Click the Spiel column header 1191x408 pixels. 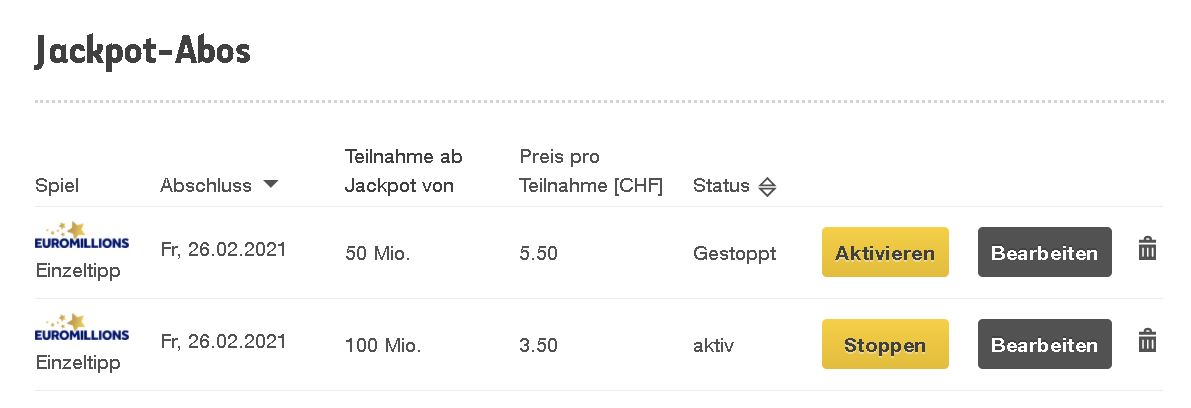(57, 185)
